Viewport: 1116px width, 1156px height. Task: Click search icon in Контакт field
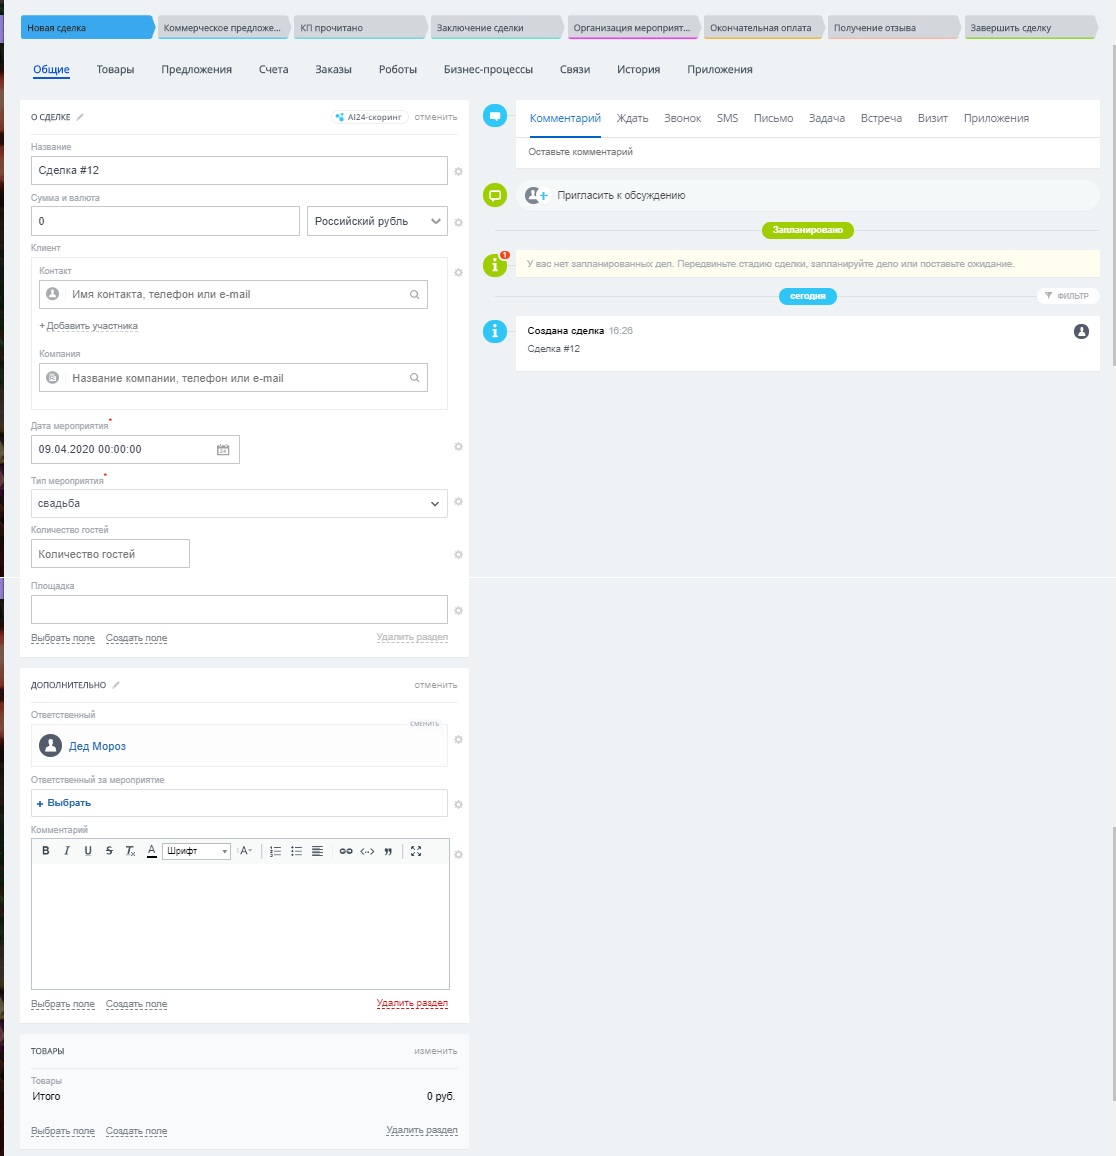pyautogui.click(x=414, y=294)
